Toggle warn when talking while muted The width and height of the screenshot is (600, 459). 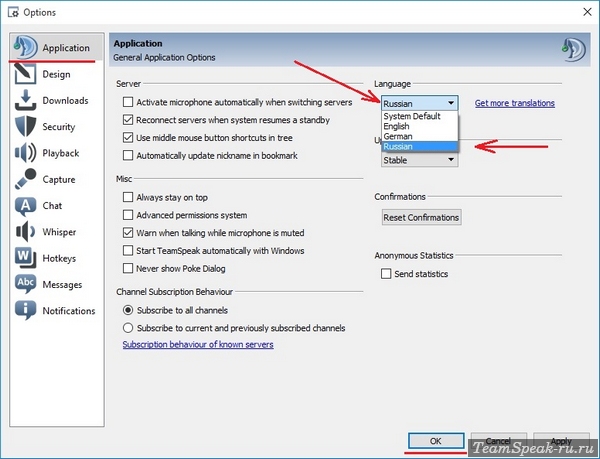[128, 233]
